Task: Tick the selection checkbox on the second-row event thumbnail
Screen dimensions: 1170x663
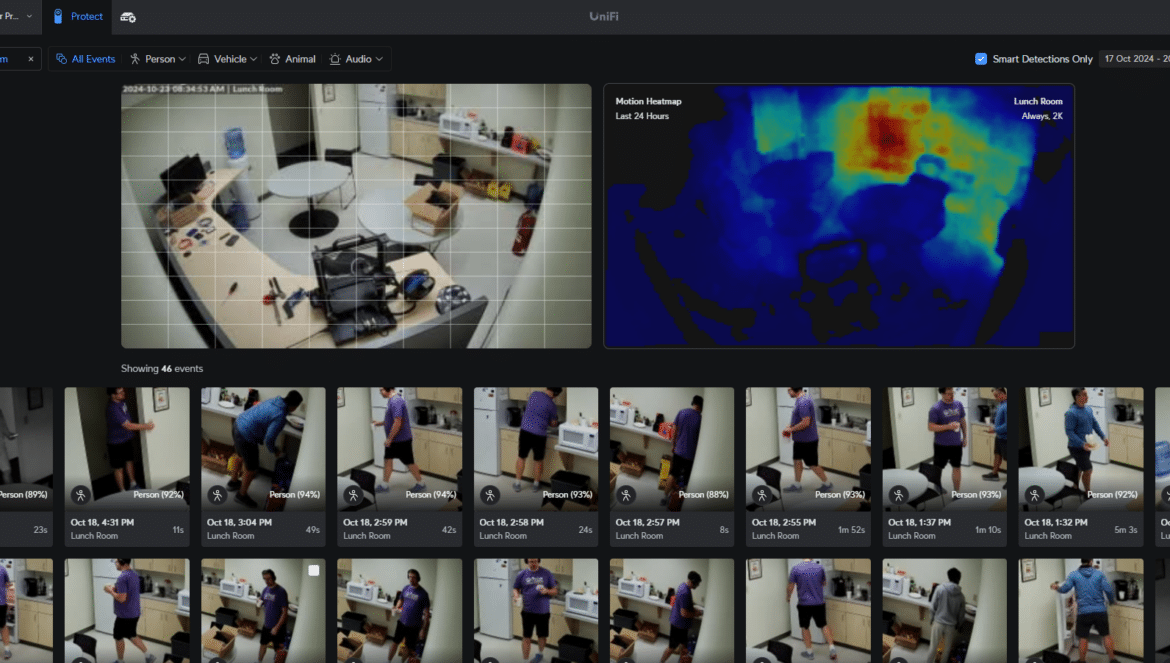Action: coord(313,571)
